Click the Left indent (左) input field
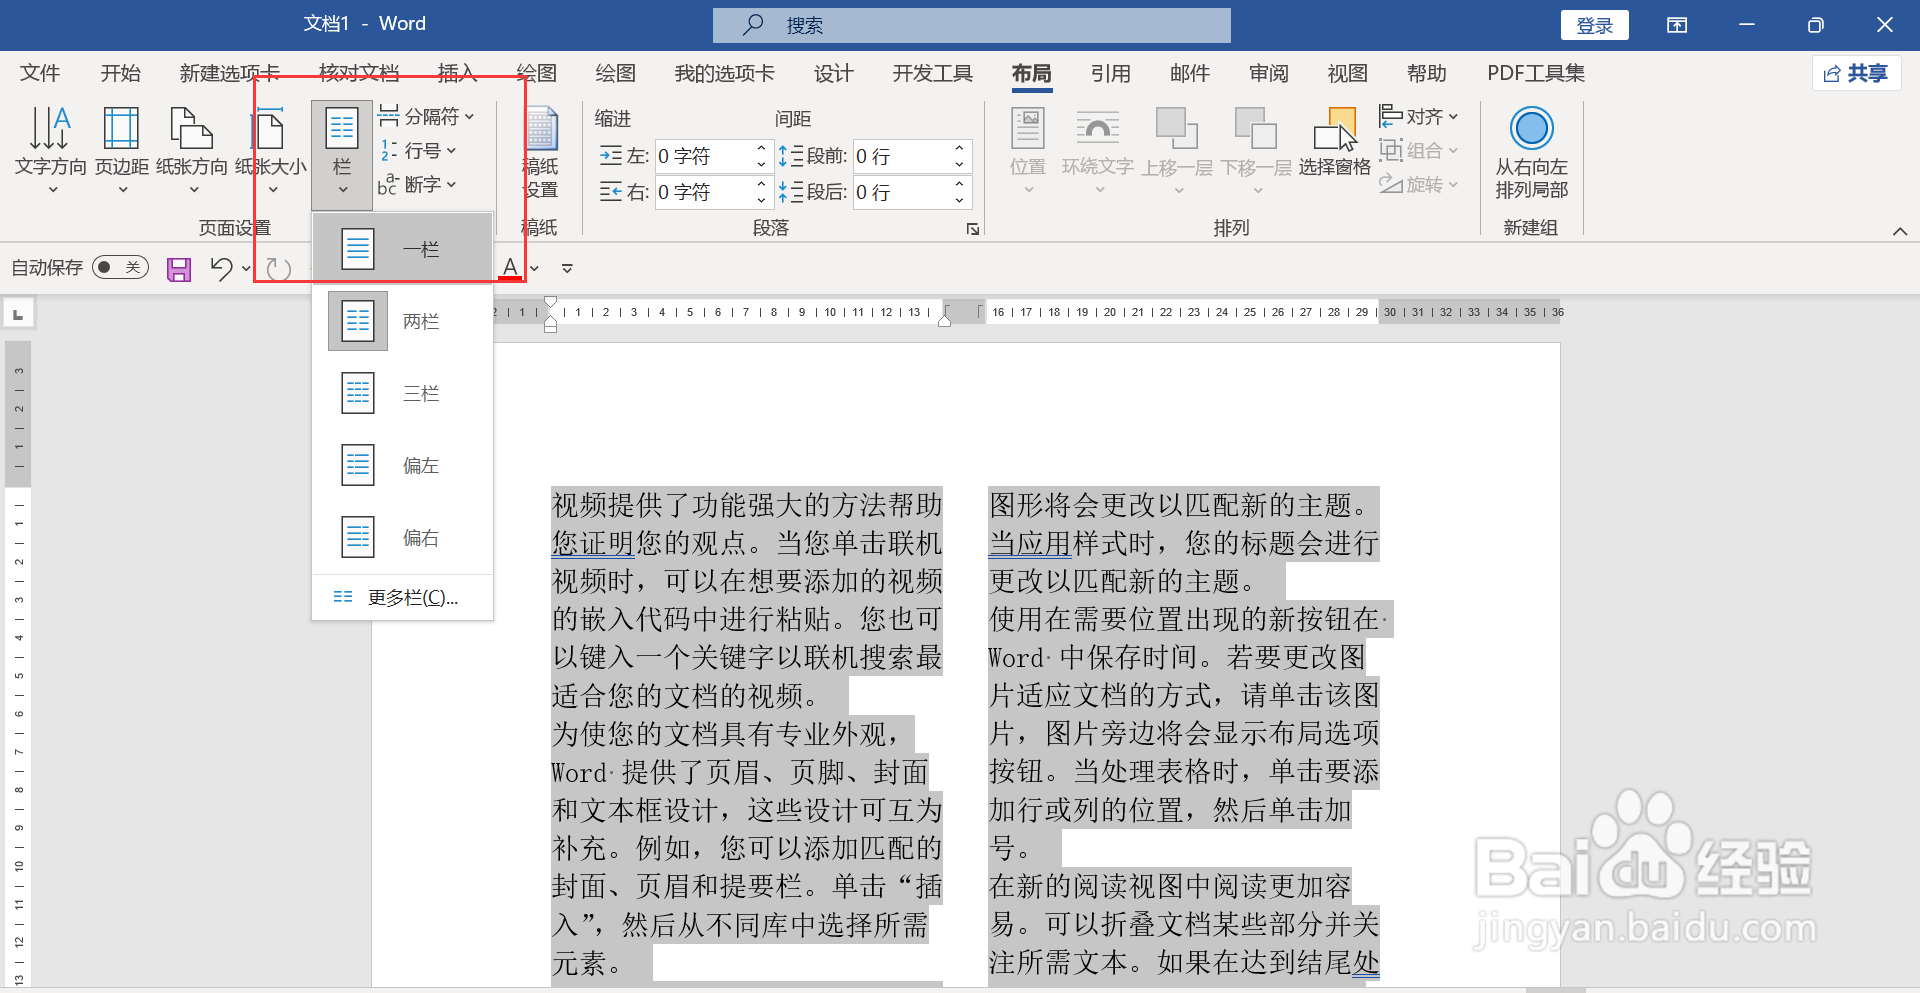This screenshot has height=993, width=1920. click(703, 156)
